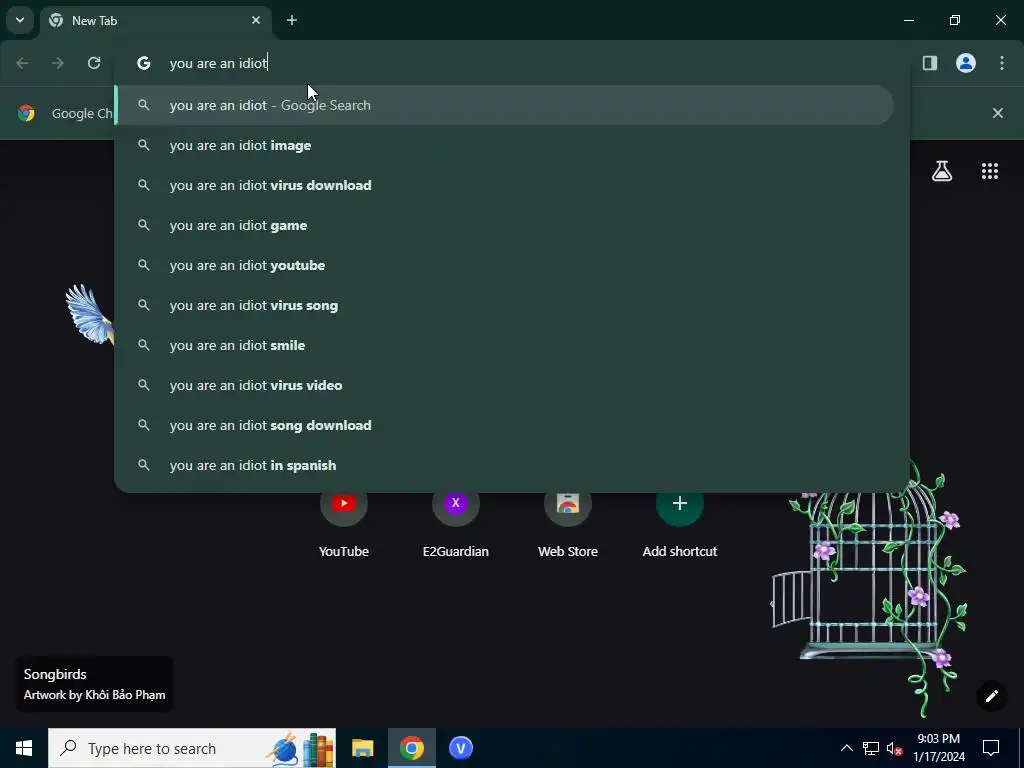
Task: Select 'you are an idiot smile' suggestion
Action: pyautogui.click(x=504, y=345)
